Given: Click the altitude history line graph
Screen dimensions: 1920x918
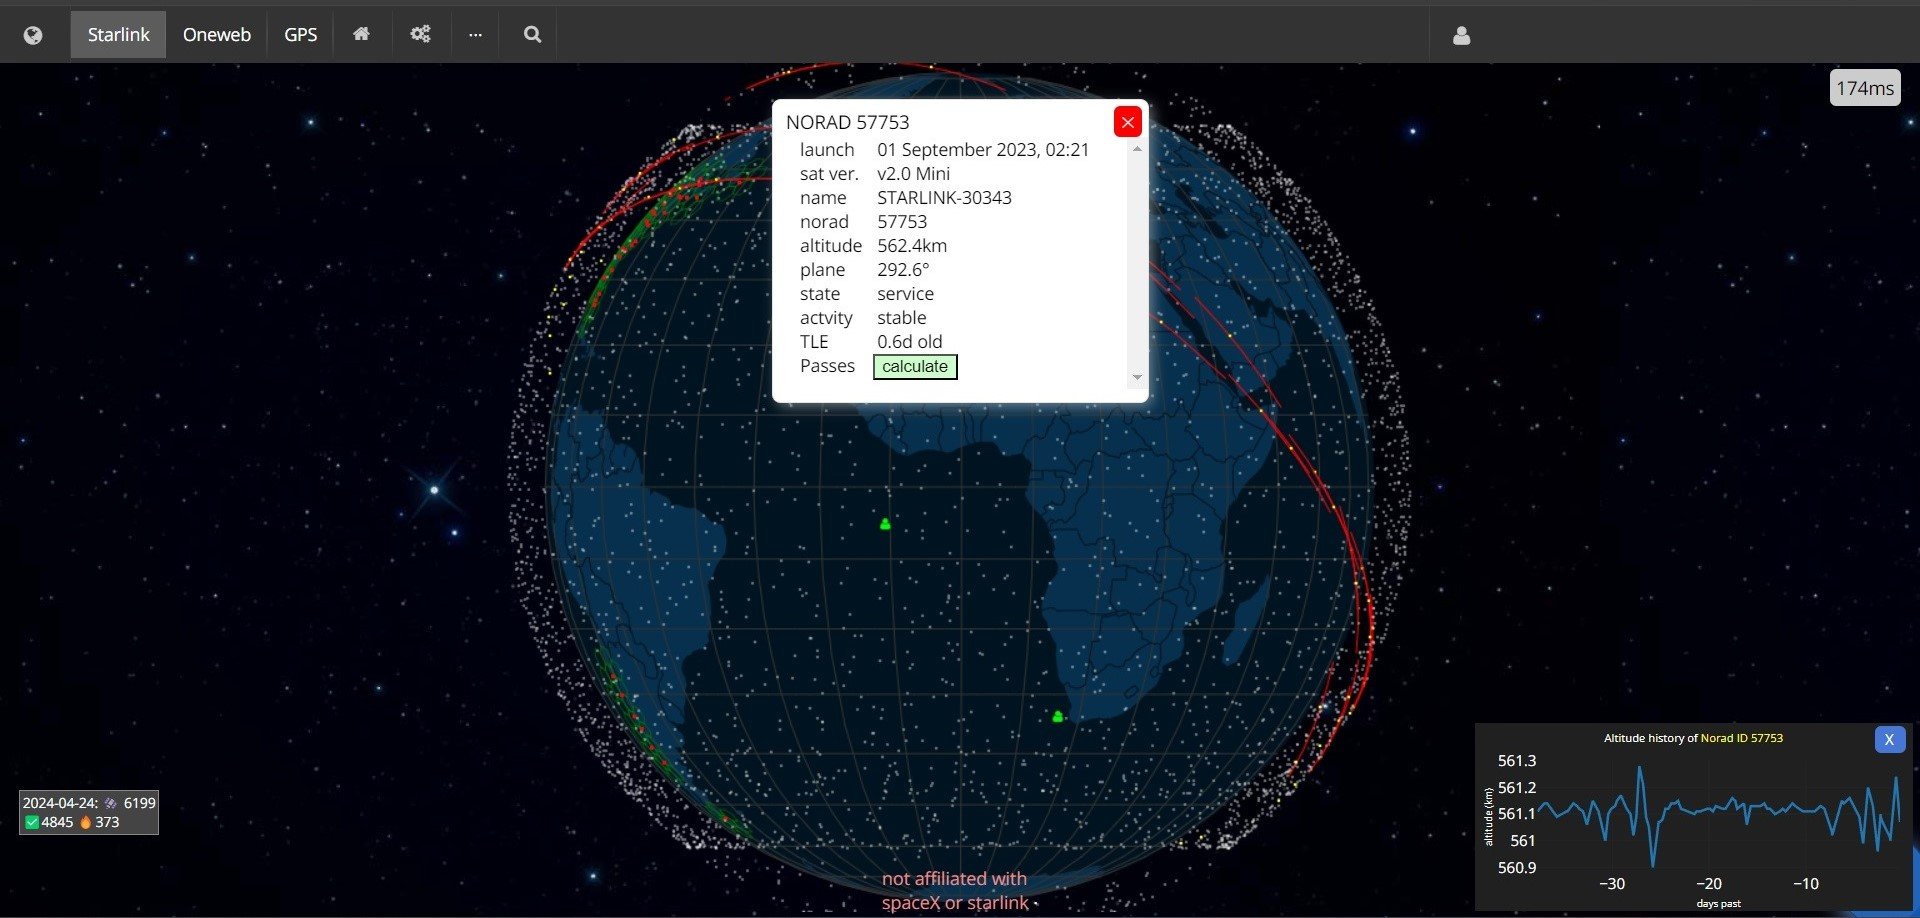Looking at the screenshot, I should pos(1700,810).
